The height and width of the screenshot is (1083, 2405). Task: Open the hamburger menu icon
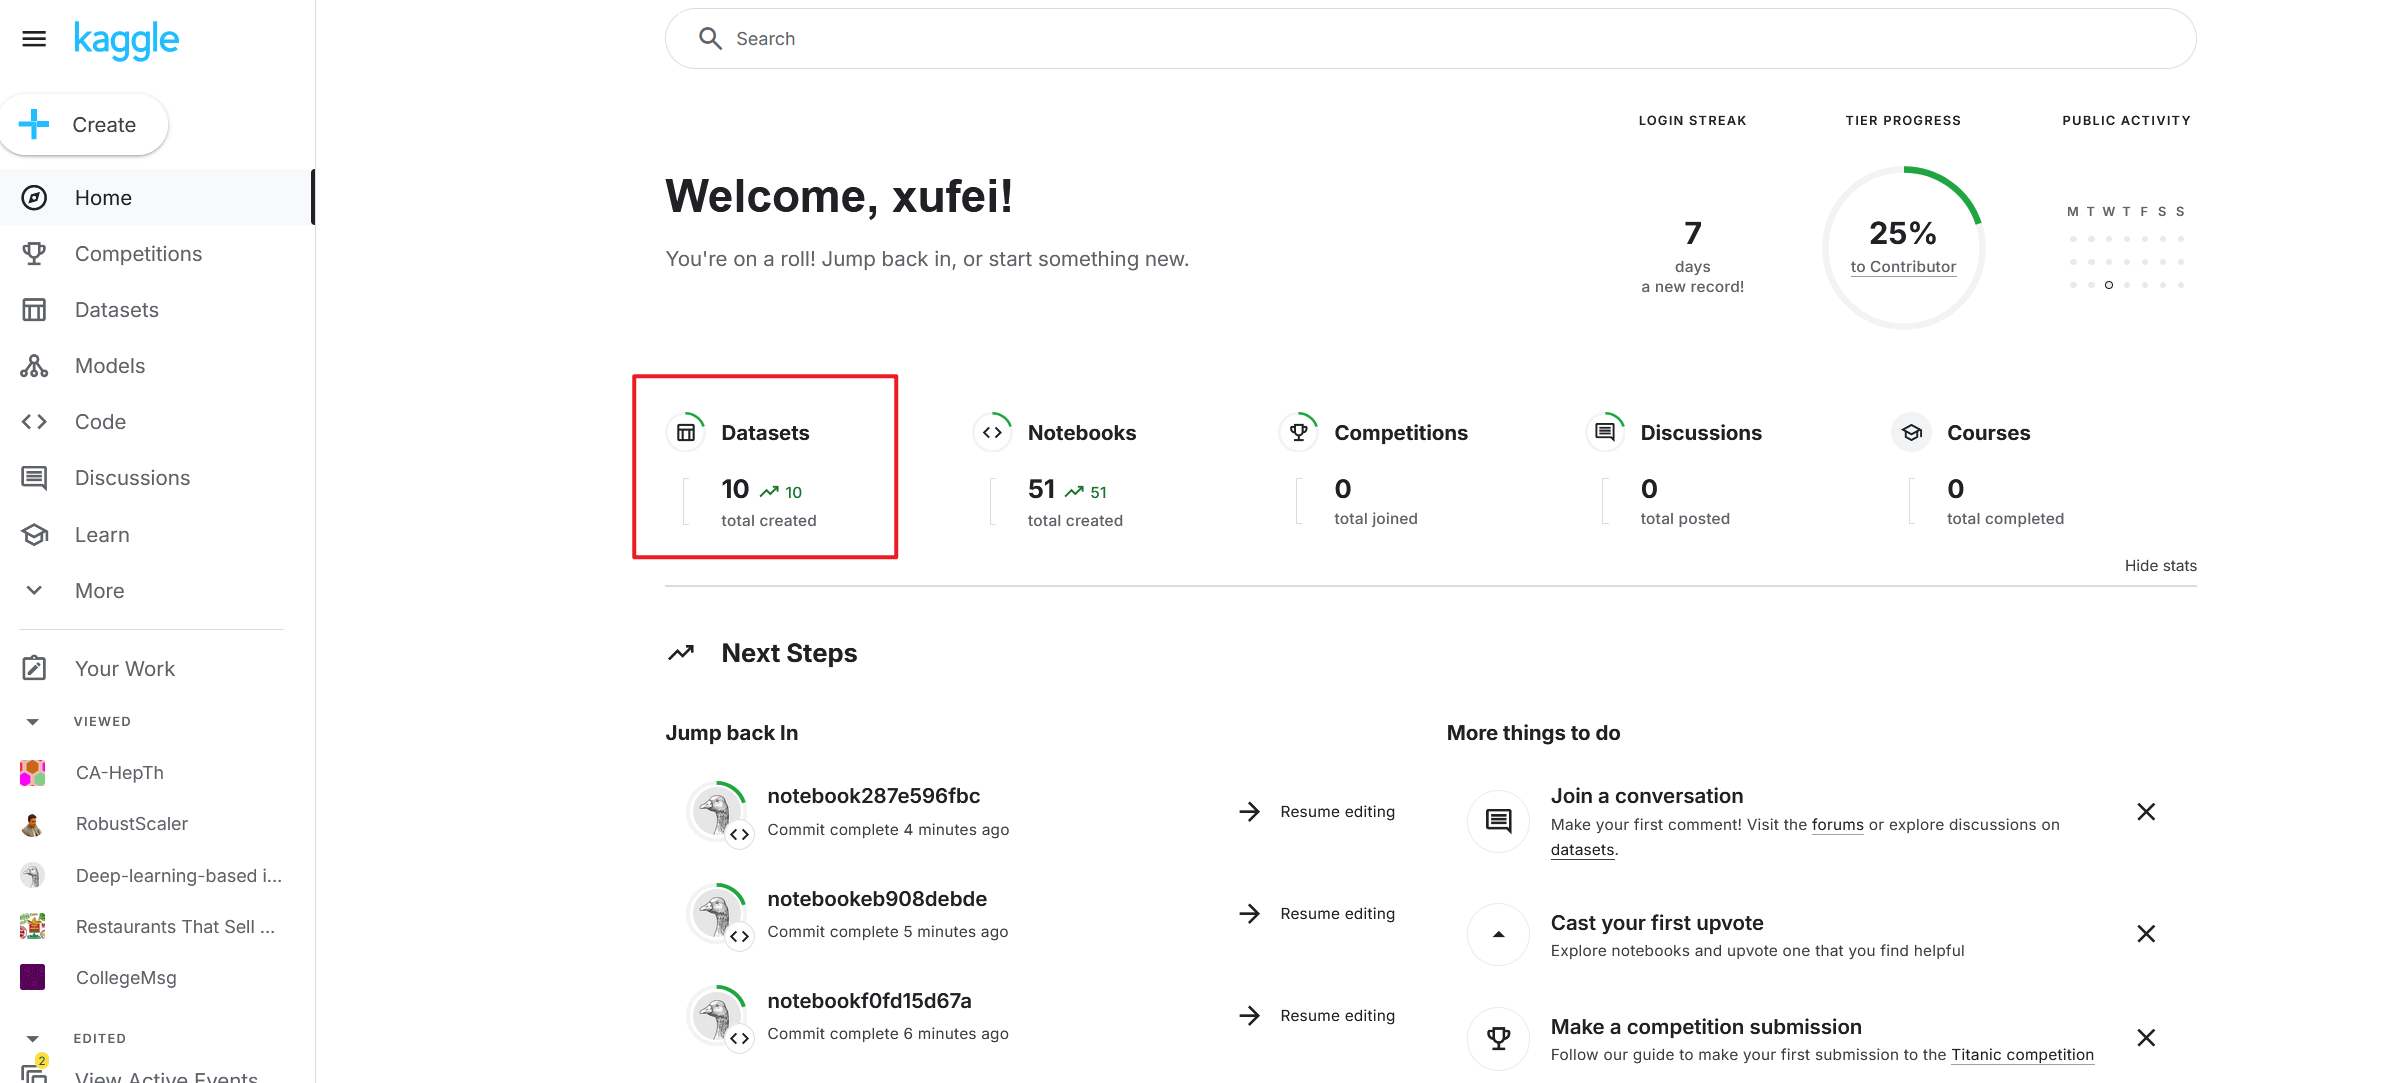click(x=34, y=39)
